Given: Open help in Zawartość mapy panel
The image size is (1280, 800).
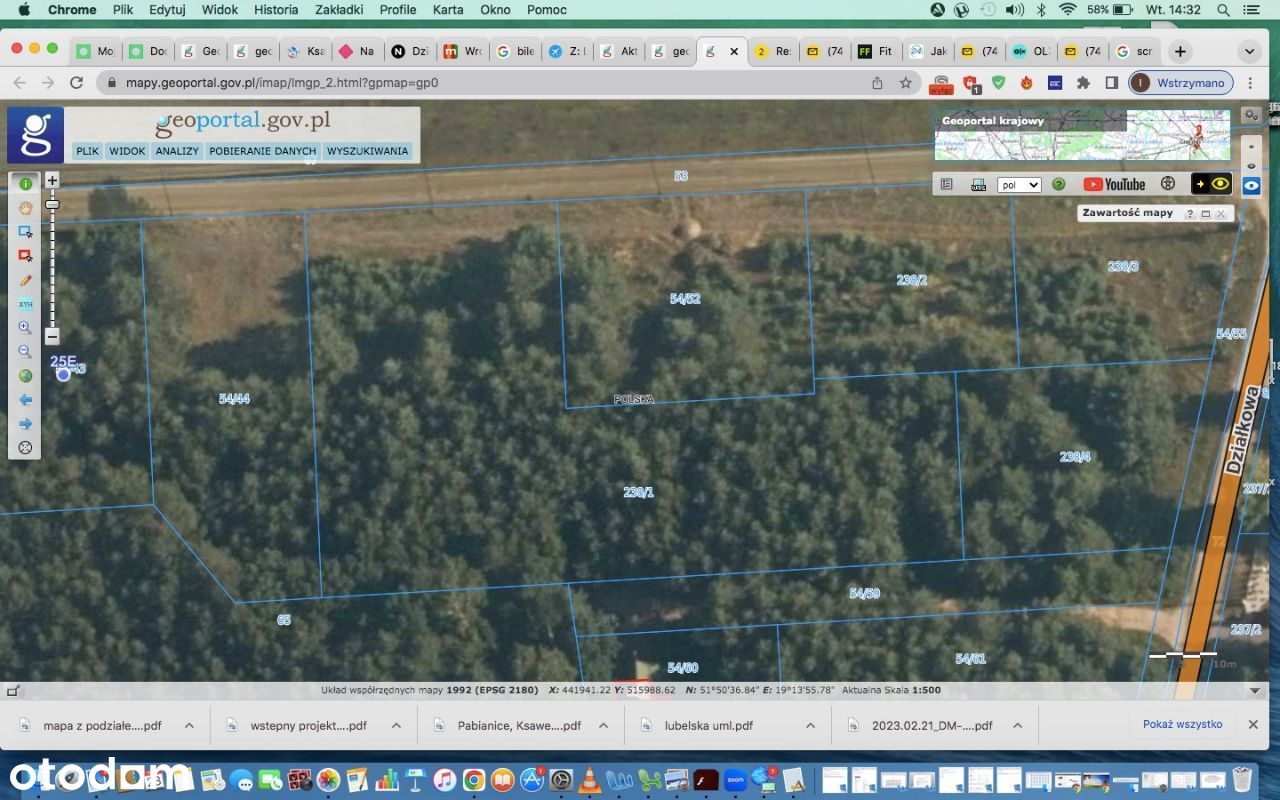Looking at the screenshot, I should point(1190,214).
